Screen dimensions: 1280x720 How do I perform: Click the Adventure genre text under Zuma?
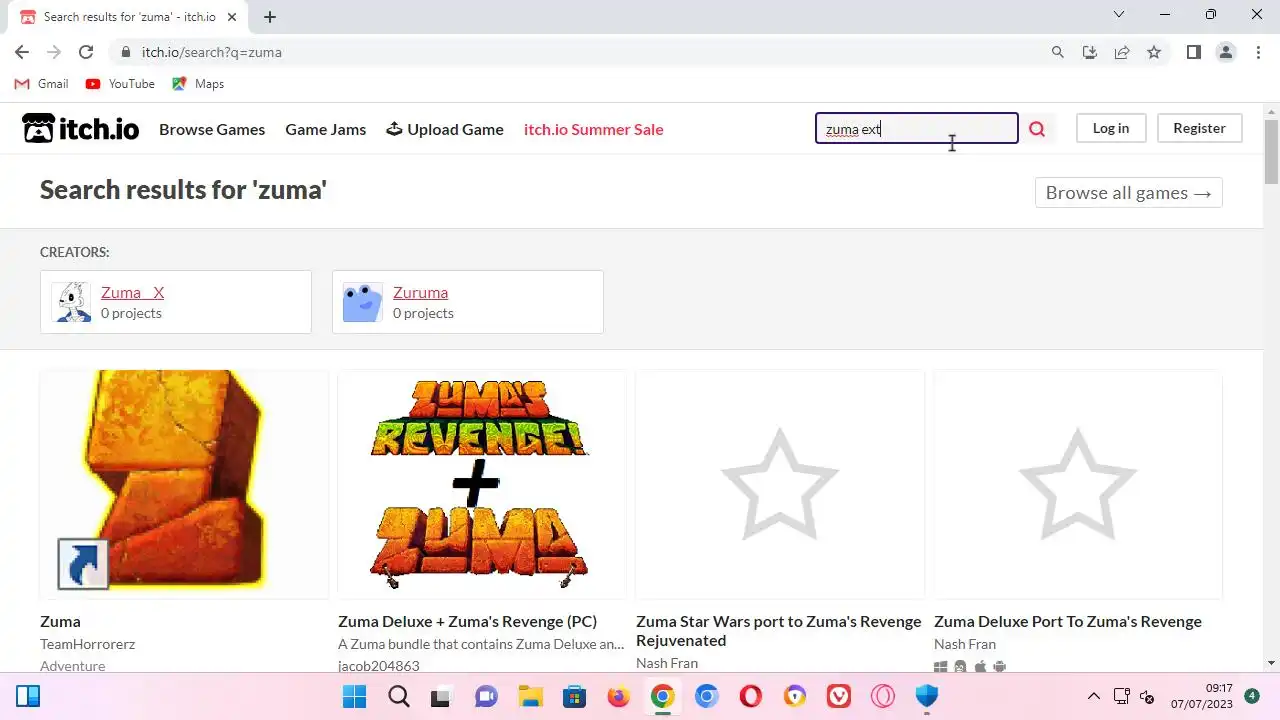(x=72, y=666)
